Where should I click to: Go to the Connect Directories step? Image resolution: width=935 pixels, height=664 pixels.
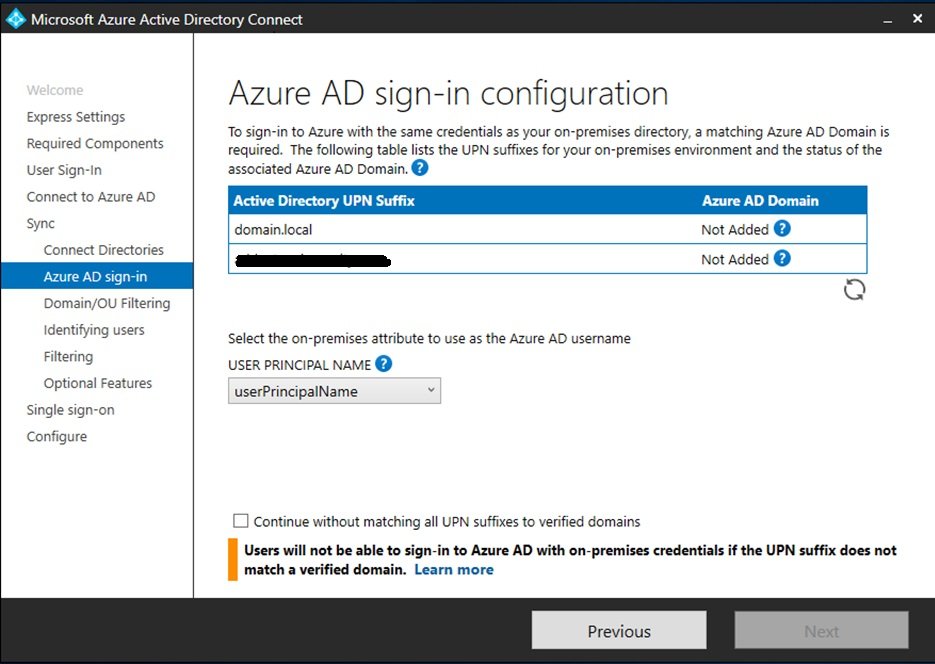tap(103, 250)
